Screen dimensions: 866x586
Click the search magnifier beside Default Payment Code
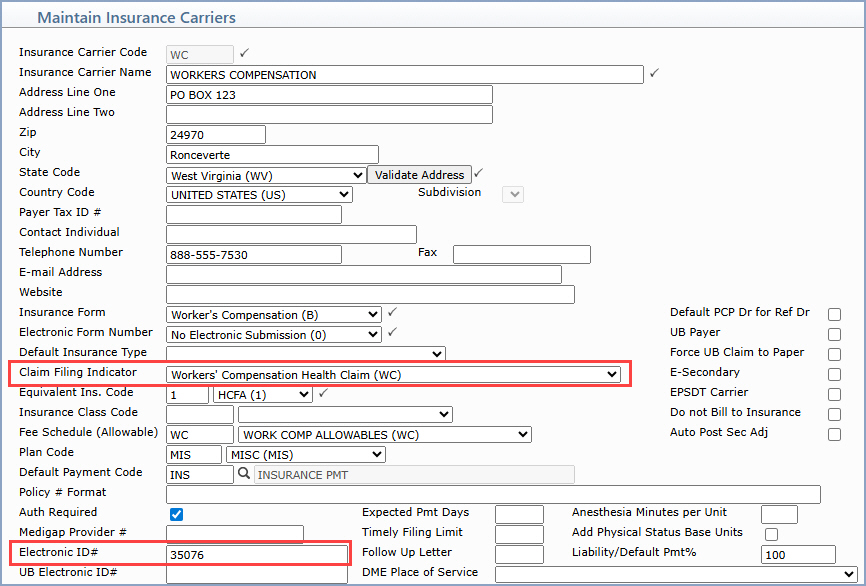(x=243, y=475)
